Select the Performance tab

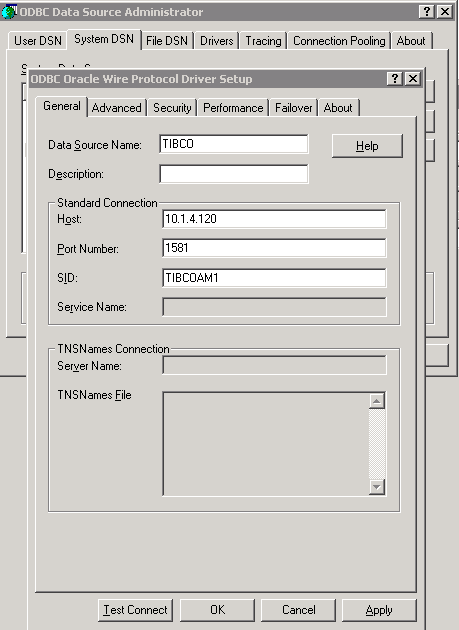tap(233, 108)
